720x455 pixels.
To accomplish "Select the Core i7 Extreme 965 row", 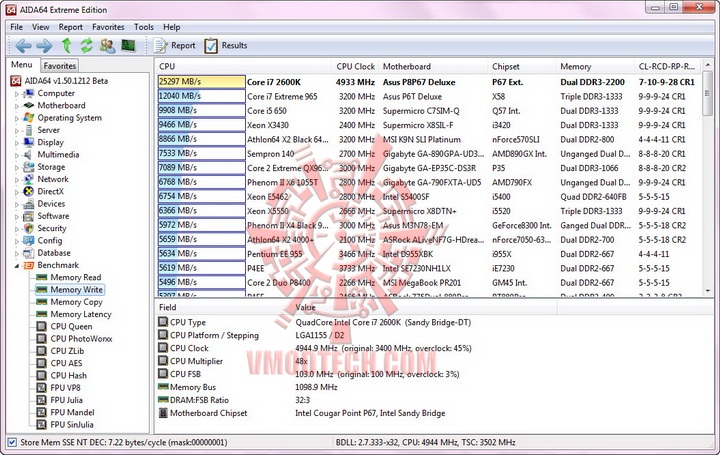I will (x=429, y=96).
